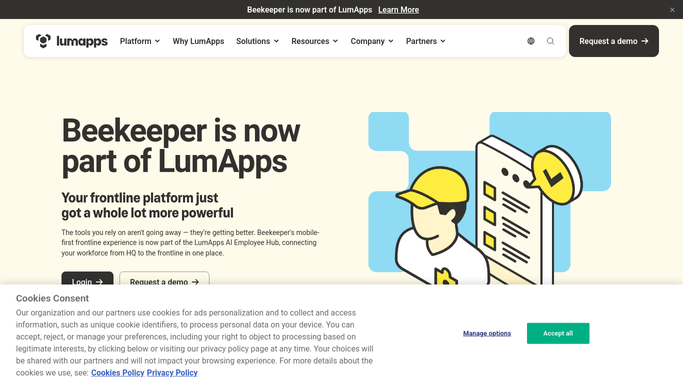Click the 'Beekeeper is now part of LumApps' heading
This screenshot has height=384, width=683.
coord(181,146)
